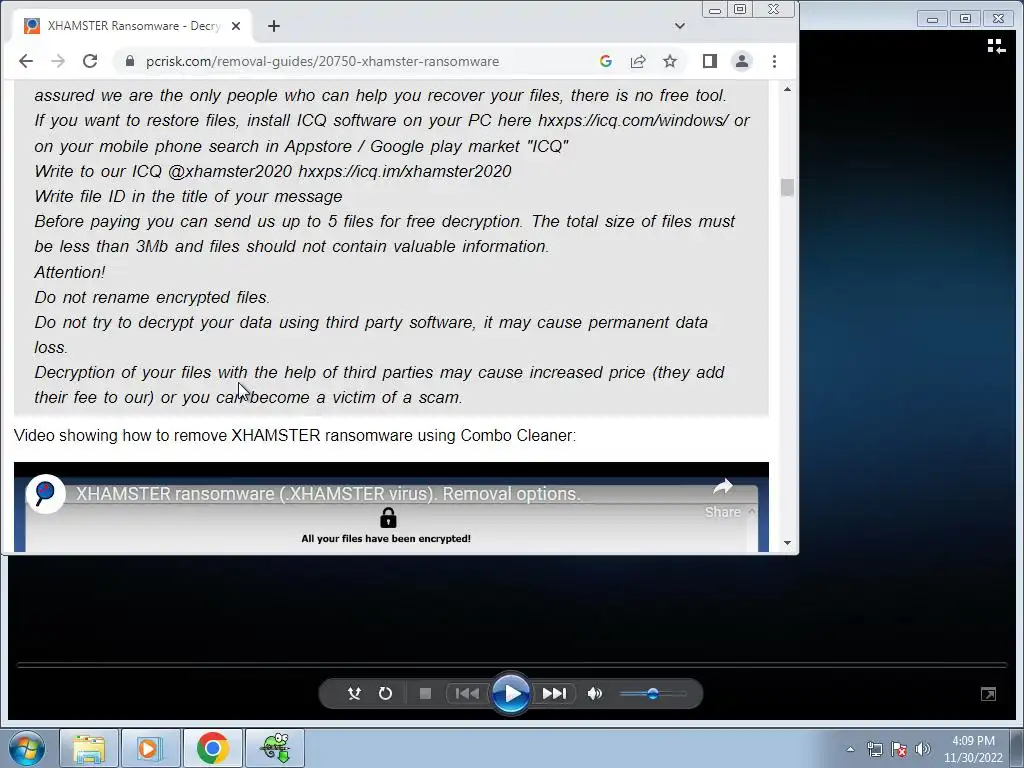Click the page scrollbar thumb
The height and width of the screenshot is (768, 1024).
[x=788, y=187]
